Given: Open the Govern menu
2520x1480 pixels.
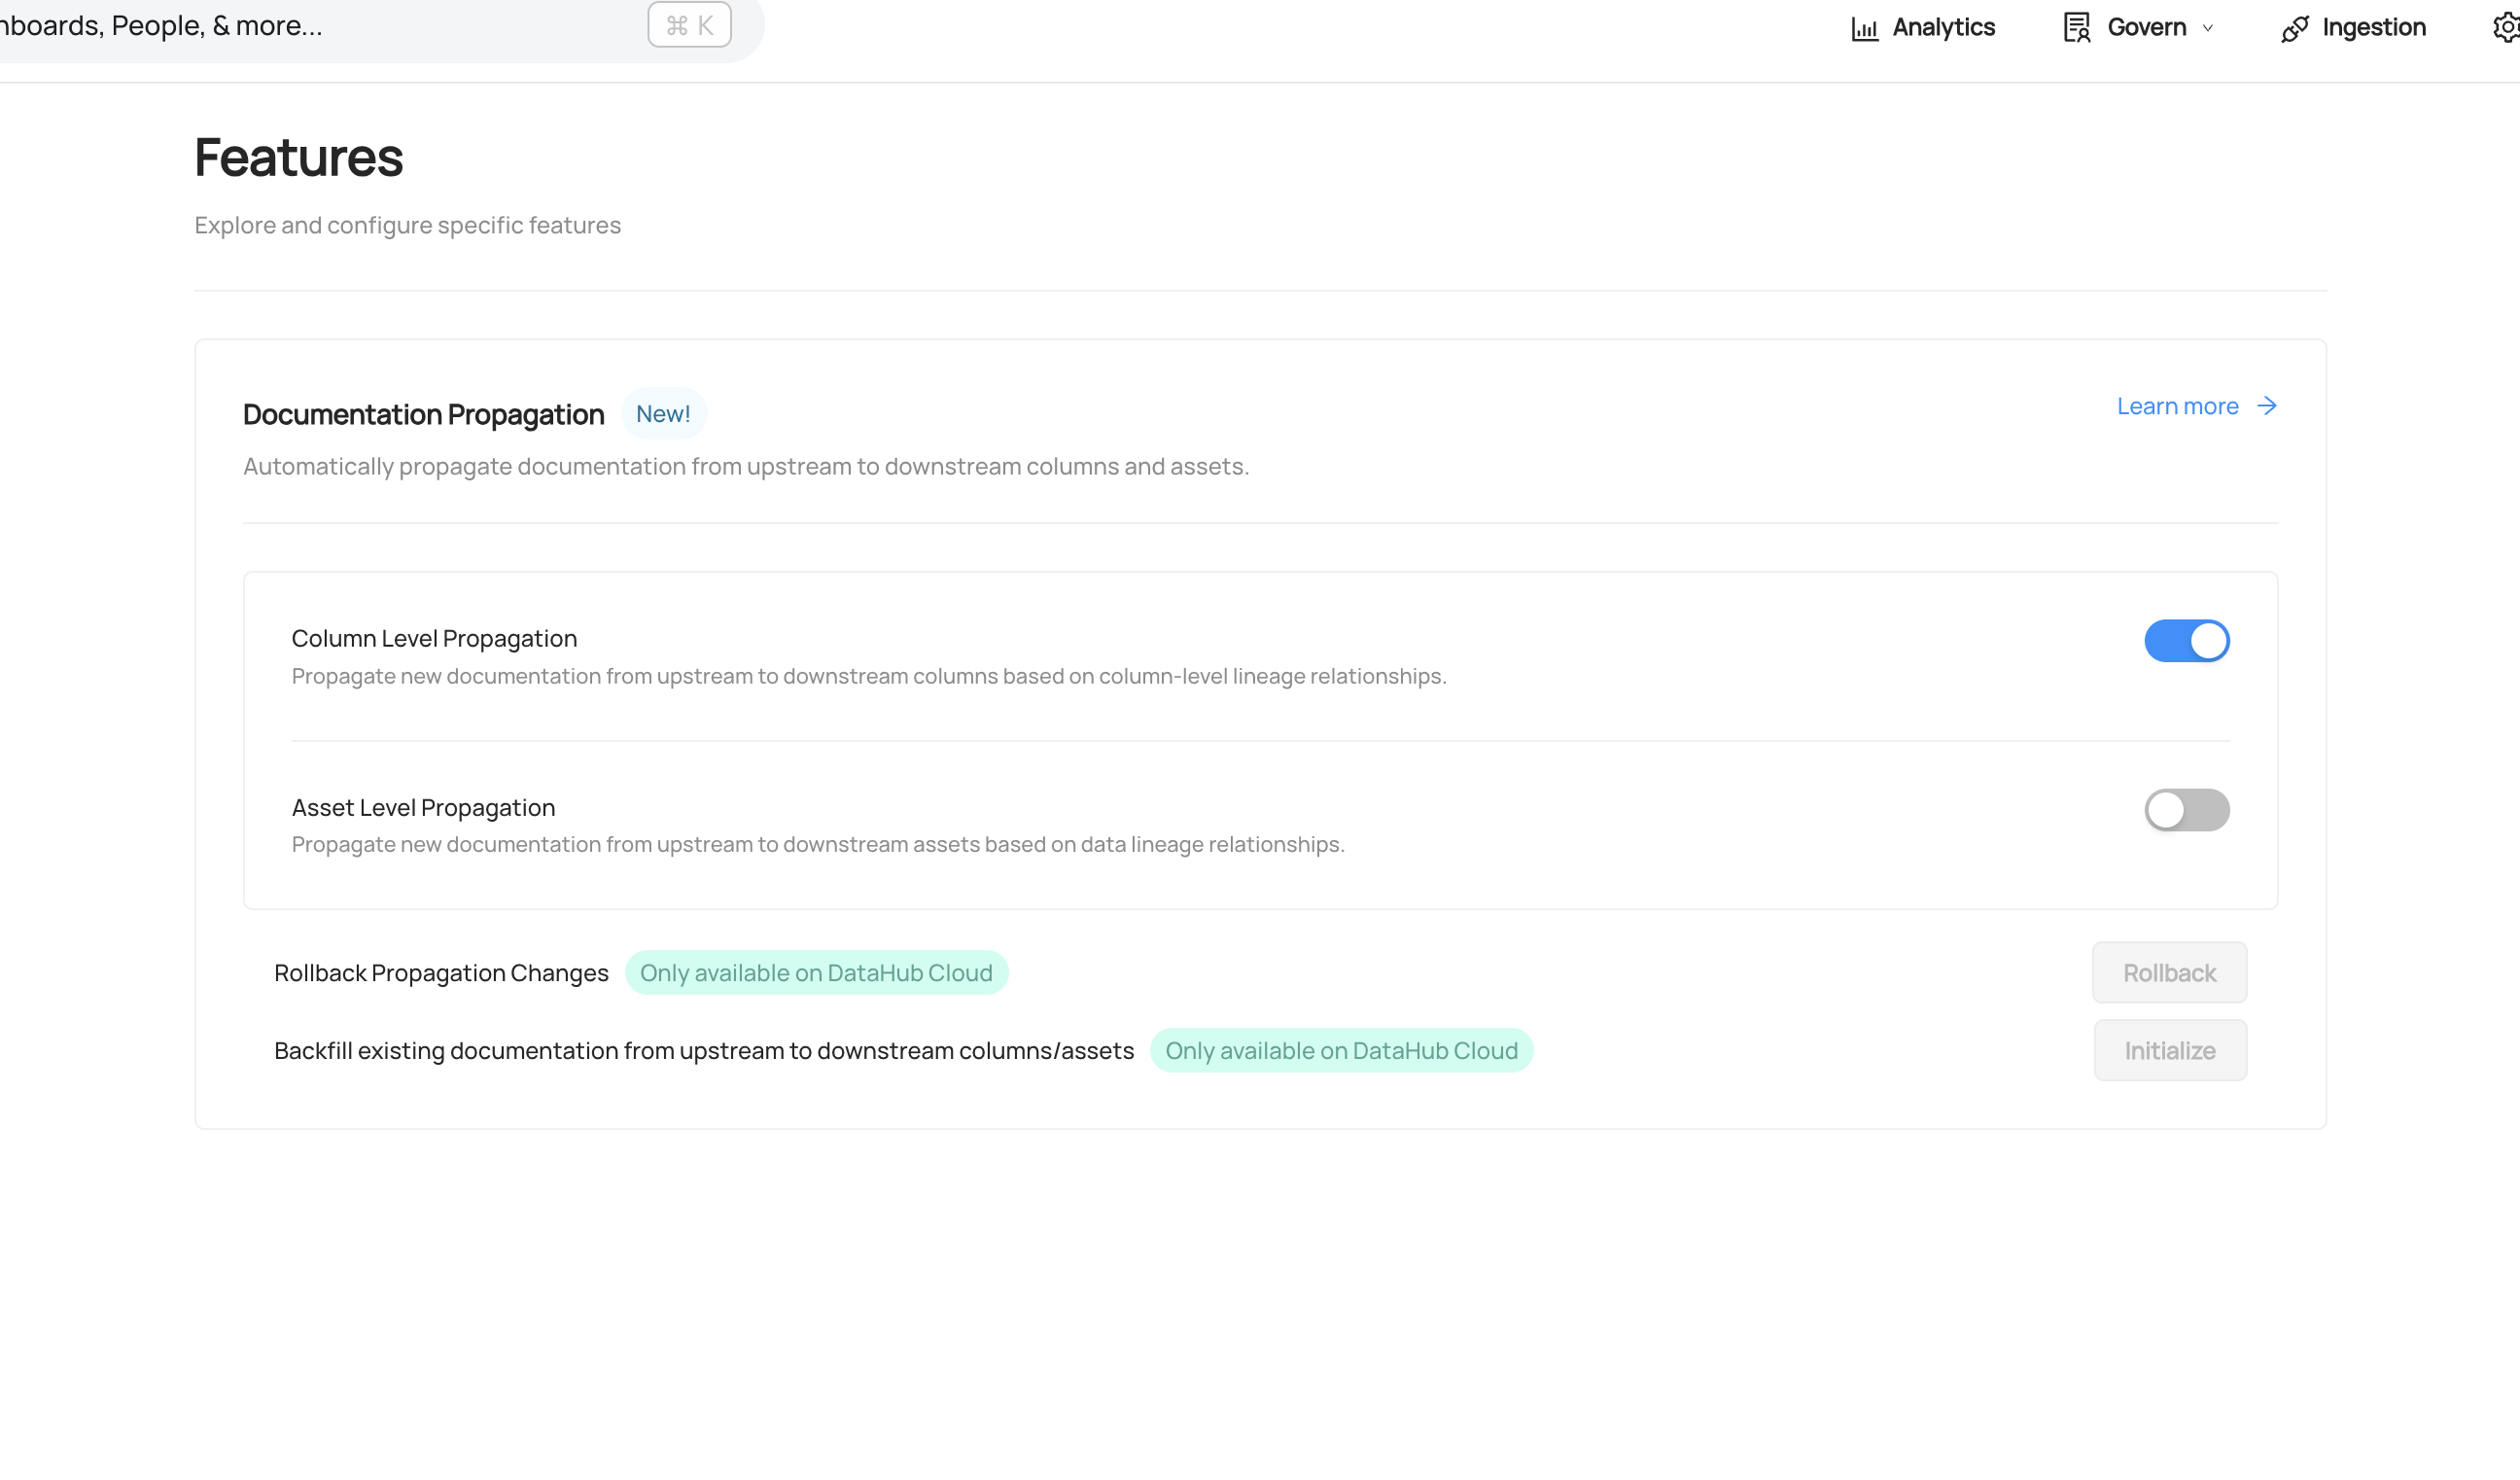Looking at the screenshot, I should (x=2146, y=28).
